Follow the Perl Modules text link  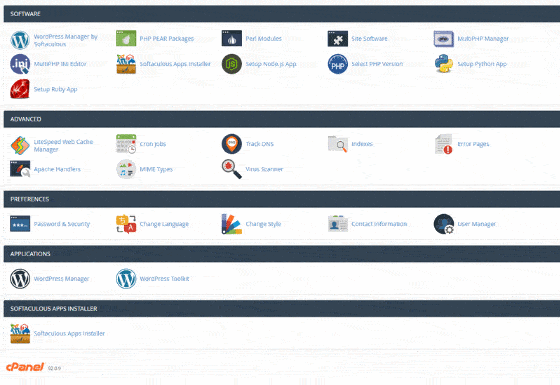coord(264,39)
